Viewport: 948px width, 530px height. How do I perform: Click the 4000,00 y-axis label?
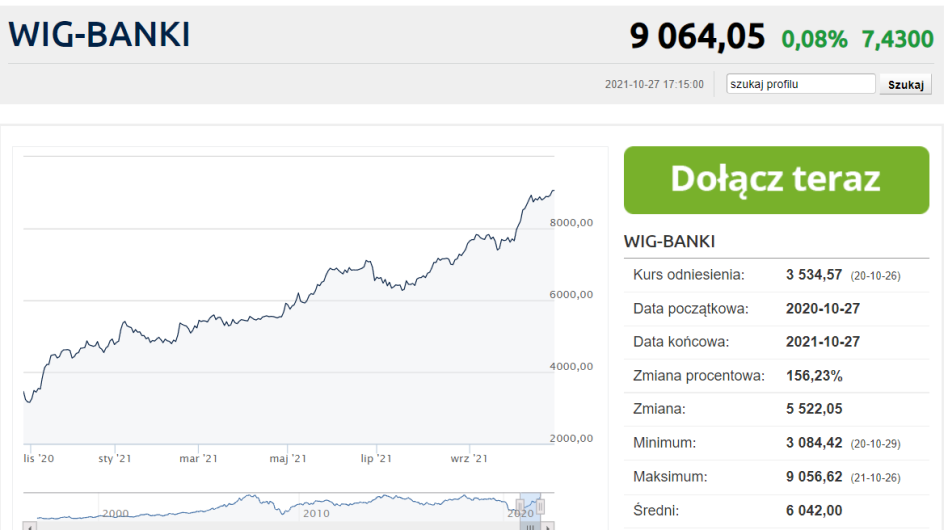[x=571, y=366]
